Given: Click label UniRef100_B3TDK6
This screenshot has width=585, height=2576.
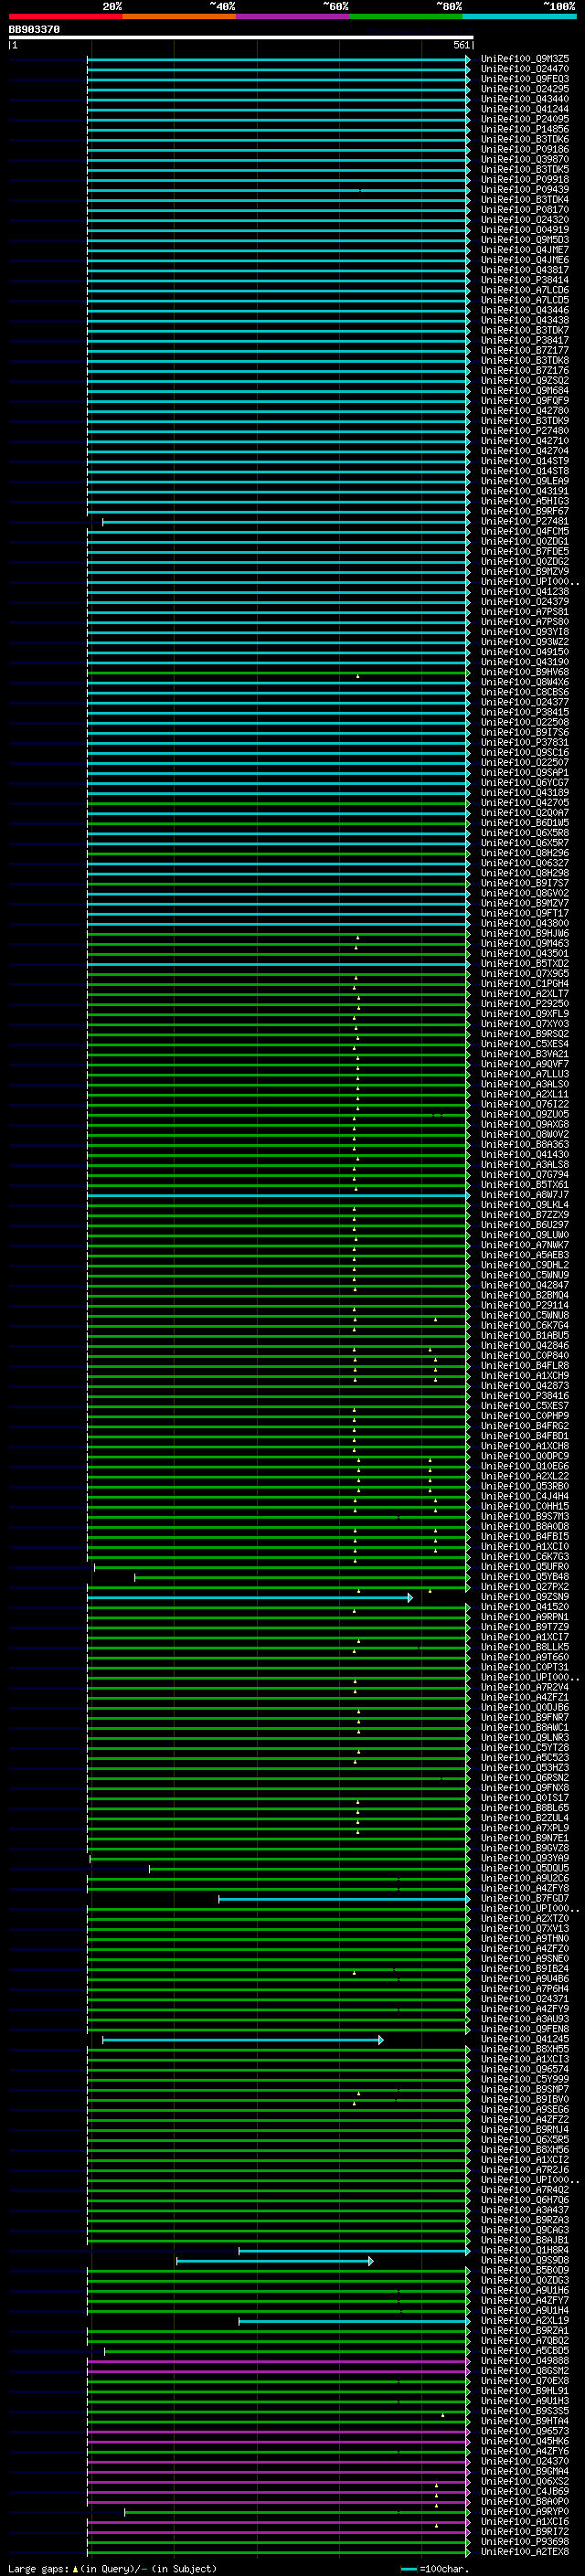Looking at the screenshot, I should (x=525, y=139).
